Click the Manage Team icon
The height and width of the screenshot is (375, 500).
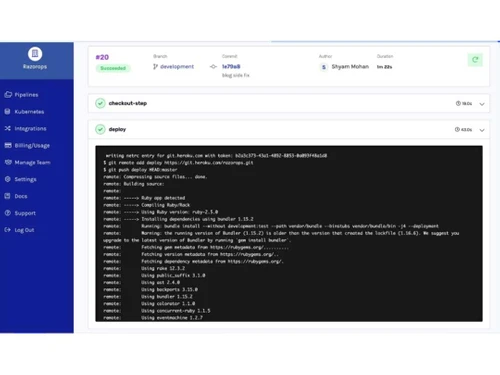coord(8,162)
